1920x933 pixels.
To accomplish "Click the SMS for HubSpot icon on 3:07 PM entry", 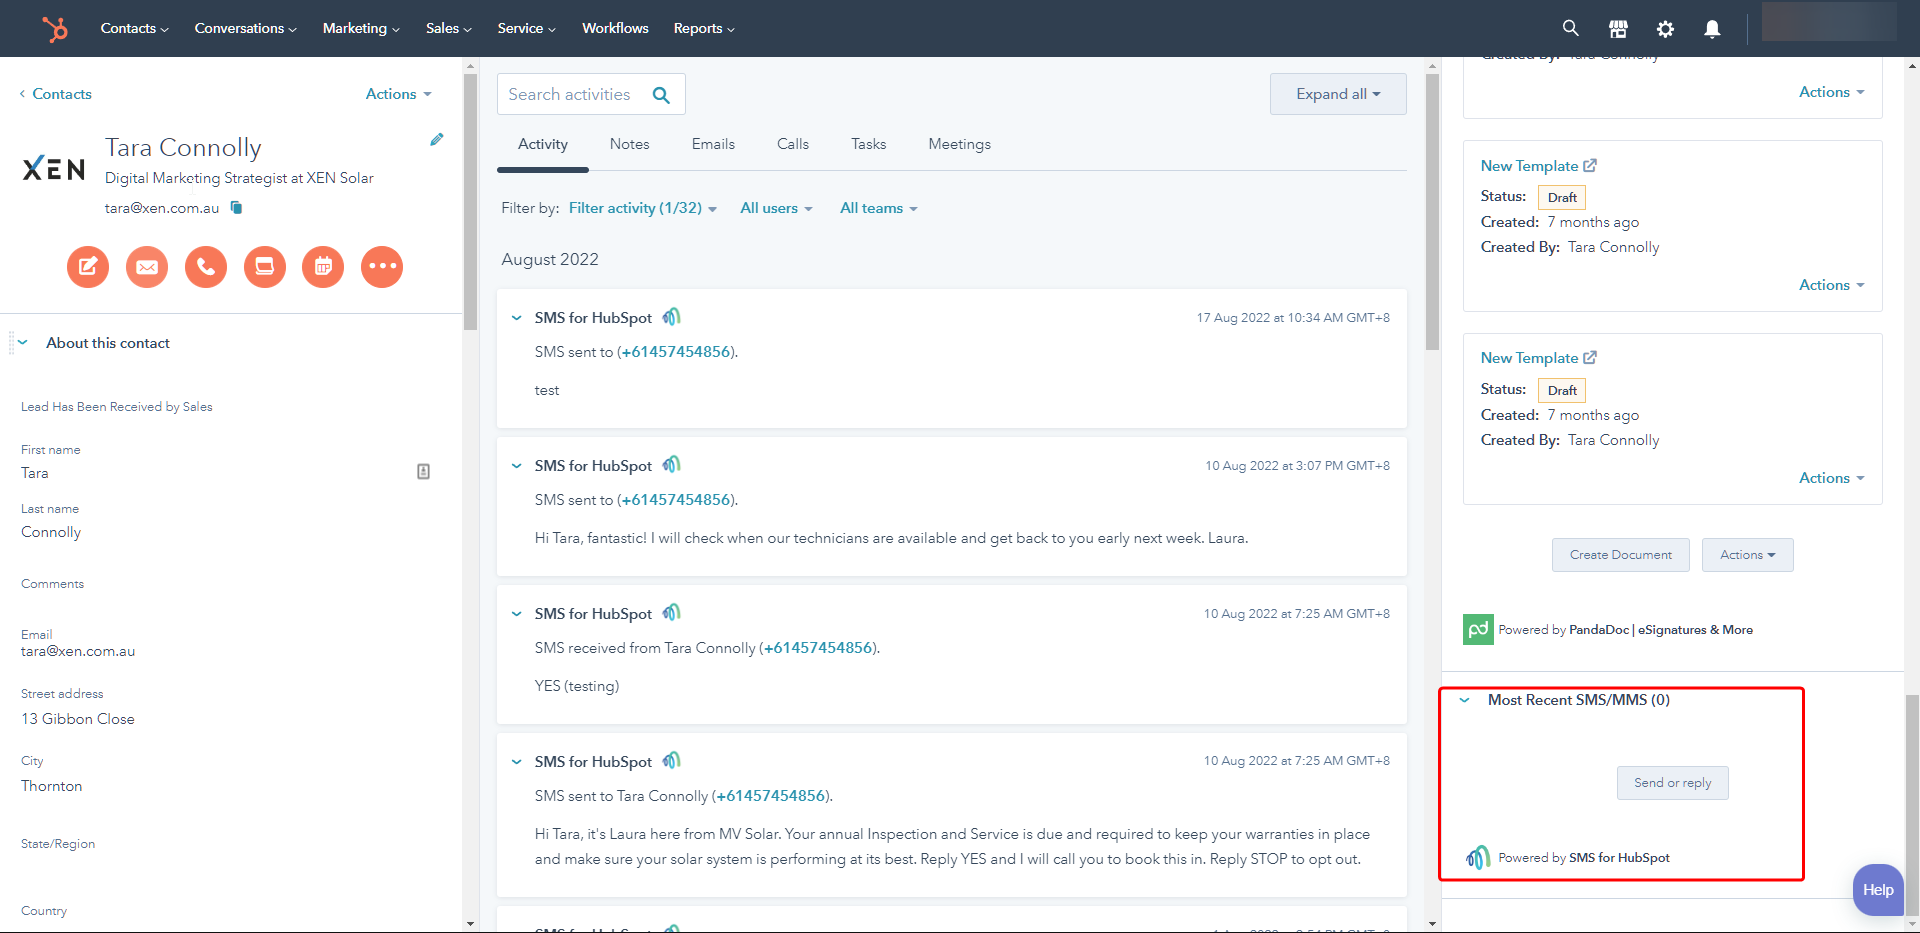I will (x=672, y=465).
